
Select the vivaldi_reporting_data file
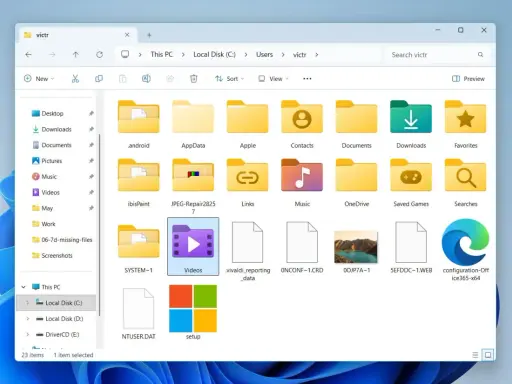click(x=248, y=252)
